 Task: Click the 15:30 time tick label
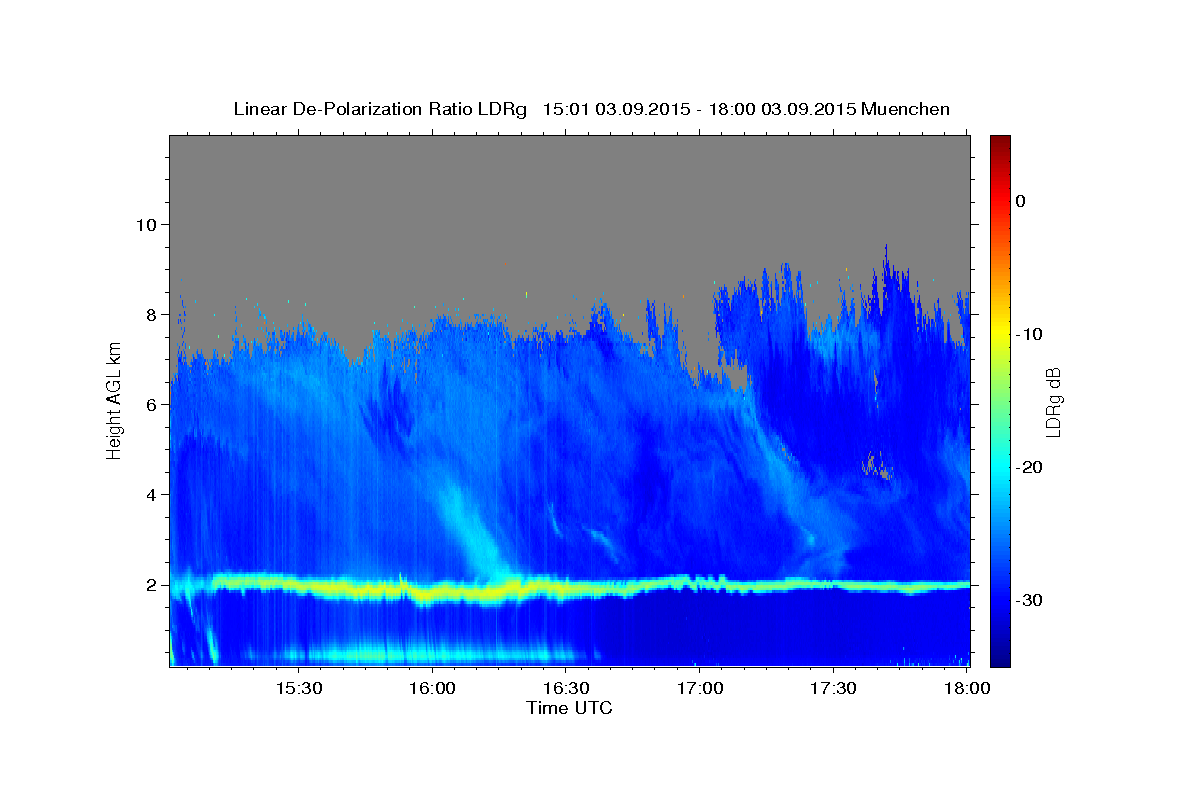298,689
